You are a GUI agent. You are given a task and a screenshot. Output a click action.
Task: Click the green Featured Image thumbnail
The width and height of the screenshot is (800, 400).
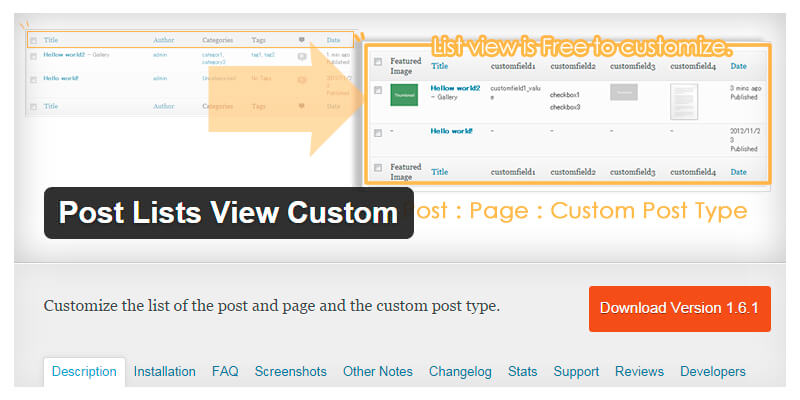pos(404,95)
